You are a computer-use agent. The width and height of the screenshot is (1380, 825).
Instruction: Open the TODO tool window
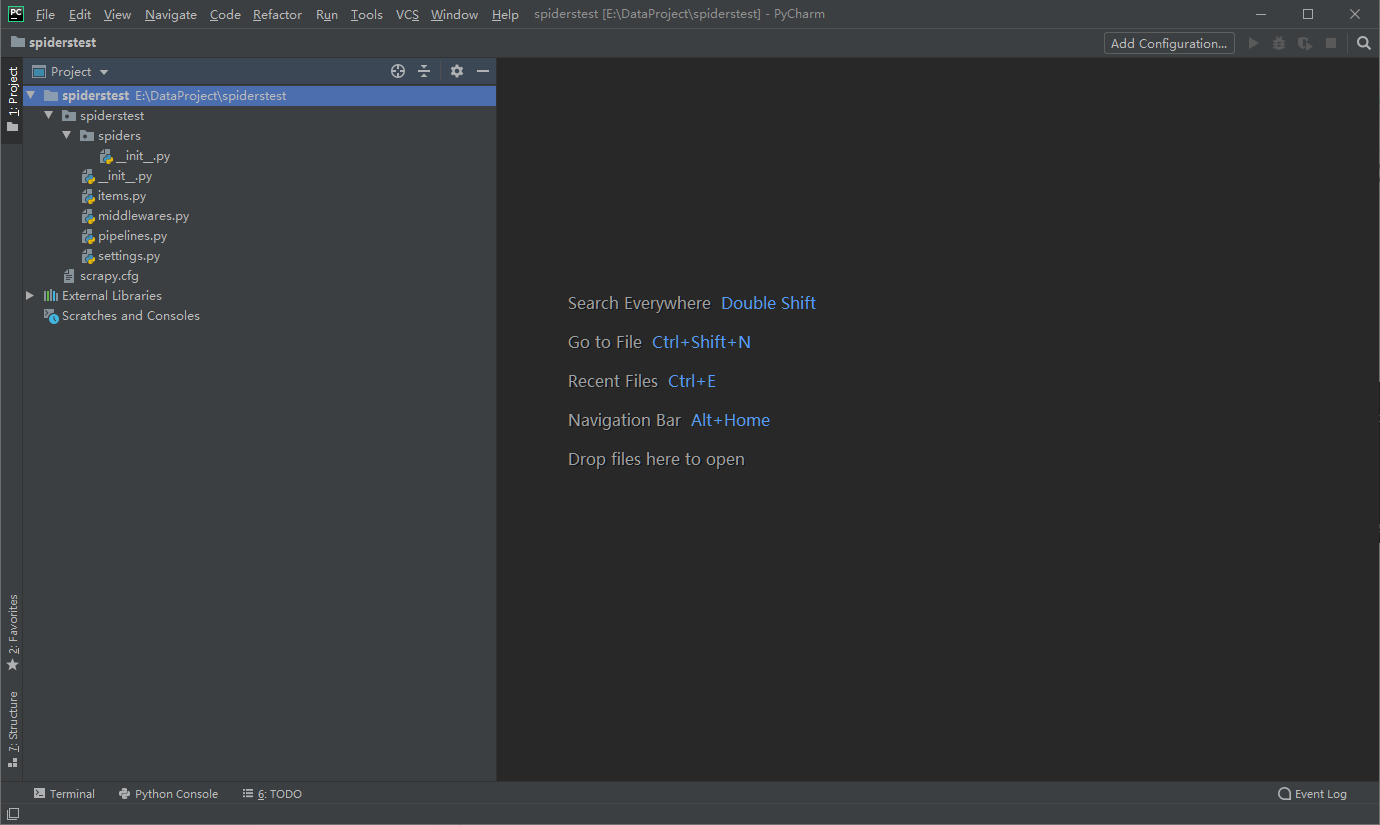[272, 794]
